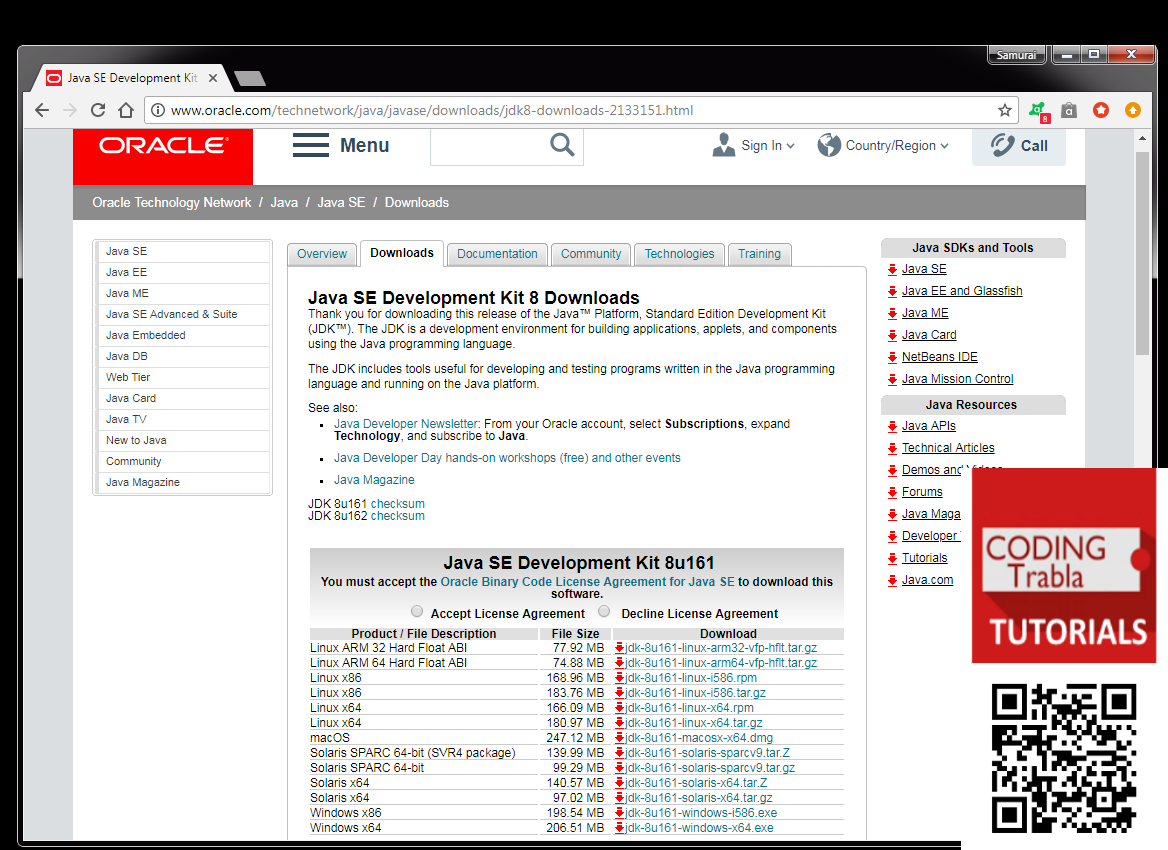
Task: Open the hamburger Menu icon
Action: point(311,145)
